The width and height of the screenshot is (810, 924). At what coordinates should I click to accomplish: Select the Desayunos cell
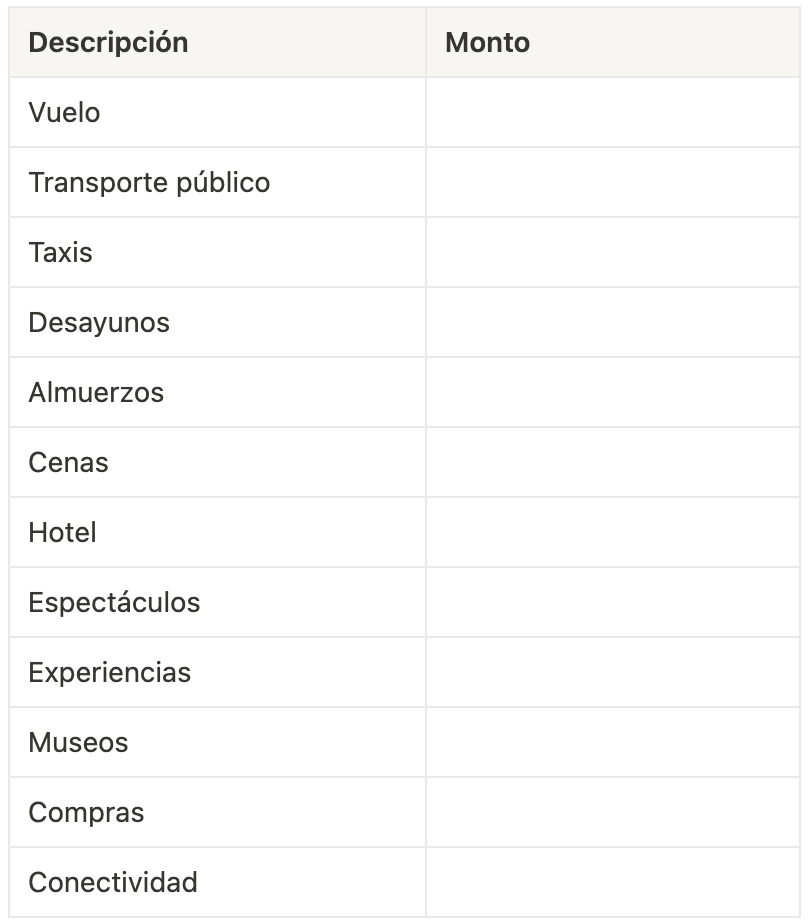pyautogui.click(x=99, y=323)
